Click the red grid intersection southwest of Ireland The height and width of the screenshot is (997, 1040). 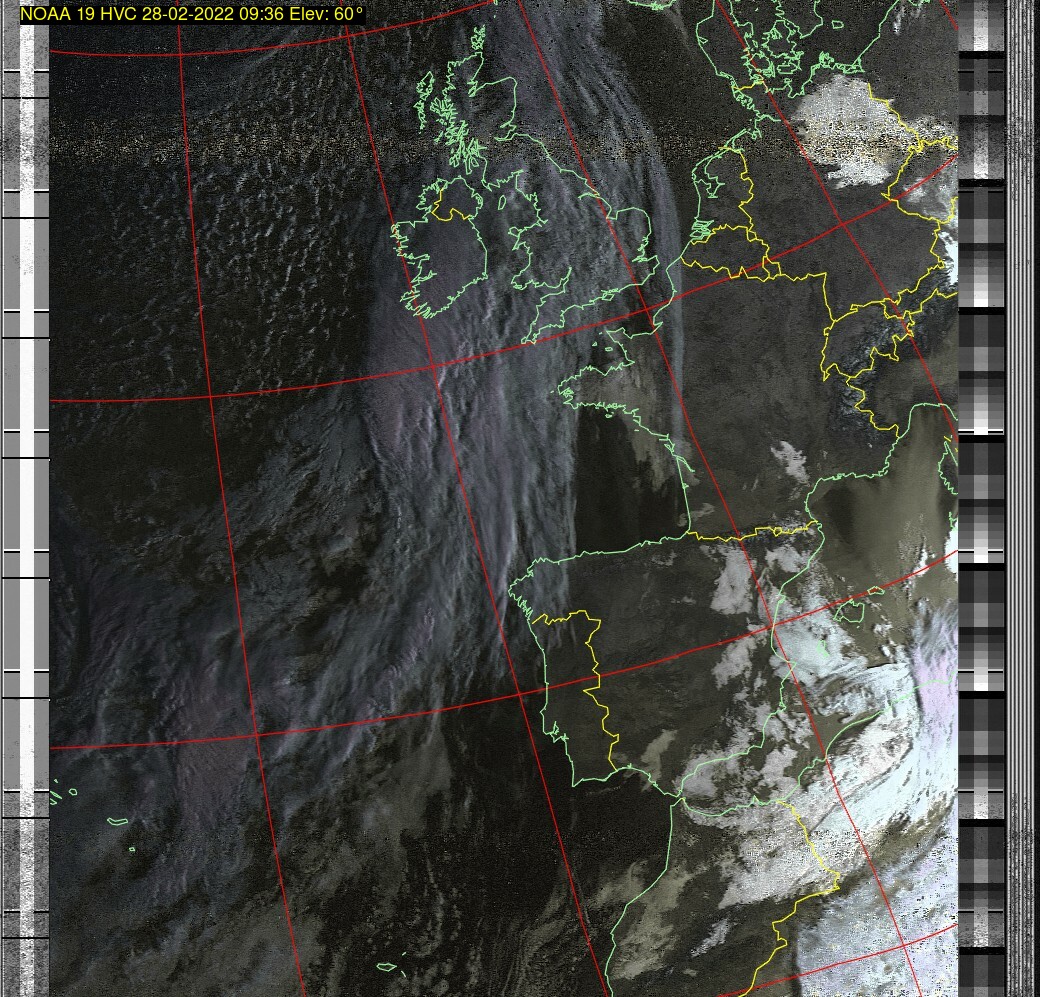point(437,367)
